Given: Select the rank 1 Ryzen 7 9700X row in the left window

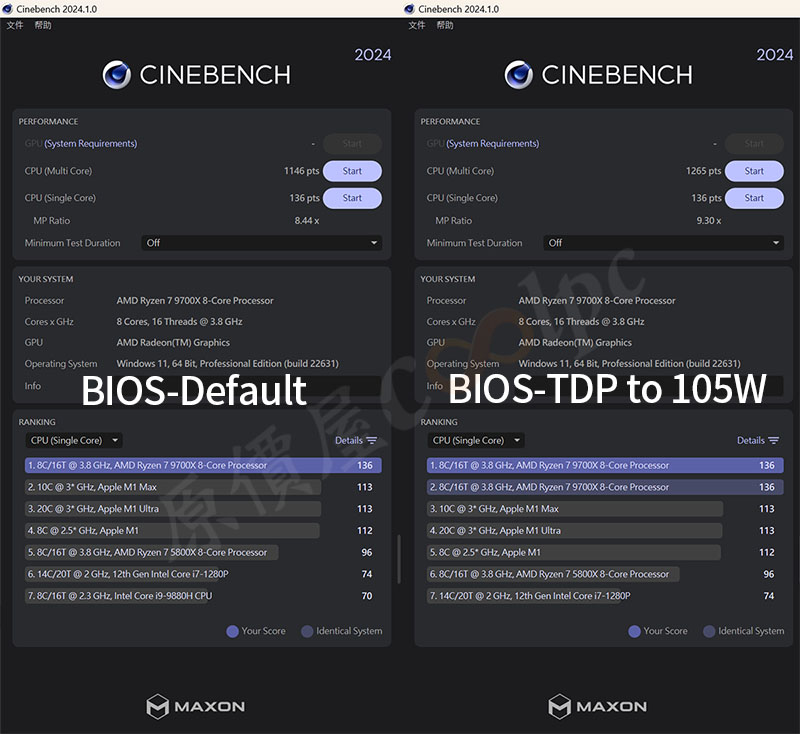Looking at the screenshot, I should (x=203, y=465).
